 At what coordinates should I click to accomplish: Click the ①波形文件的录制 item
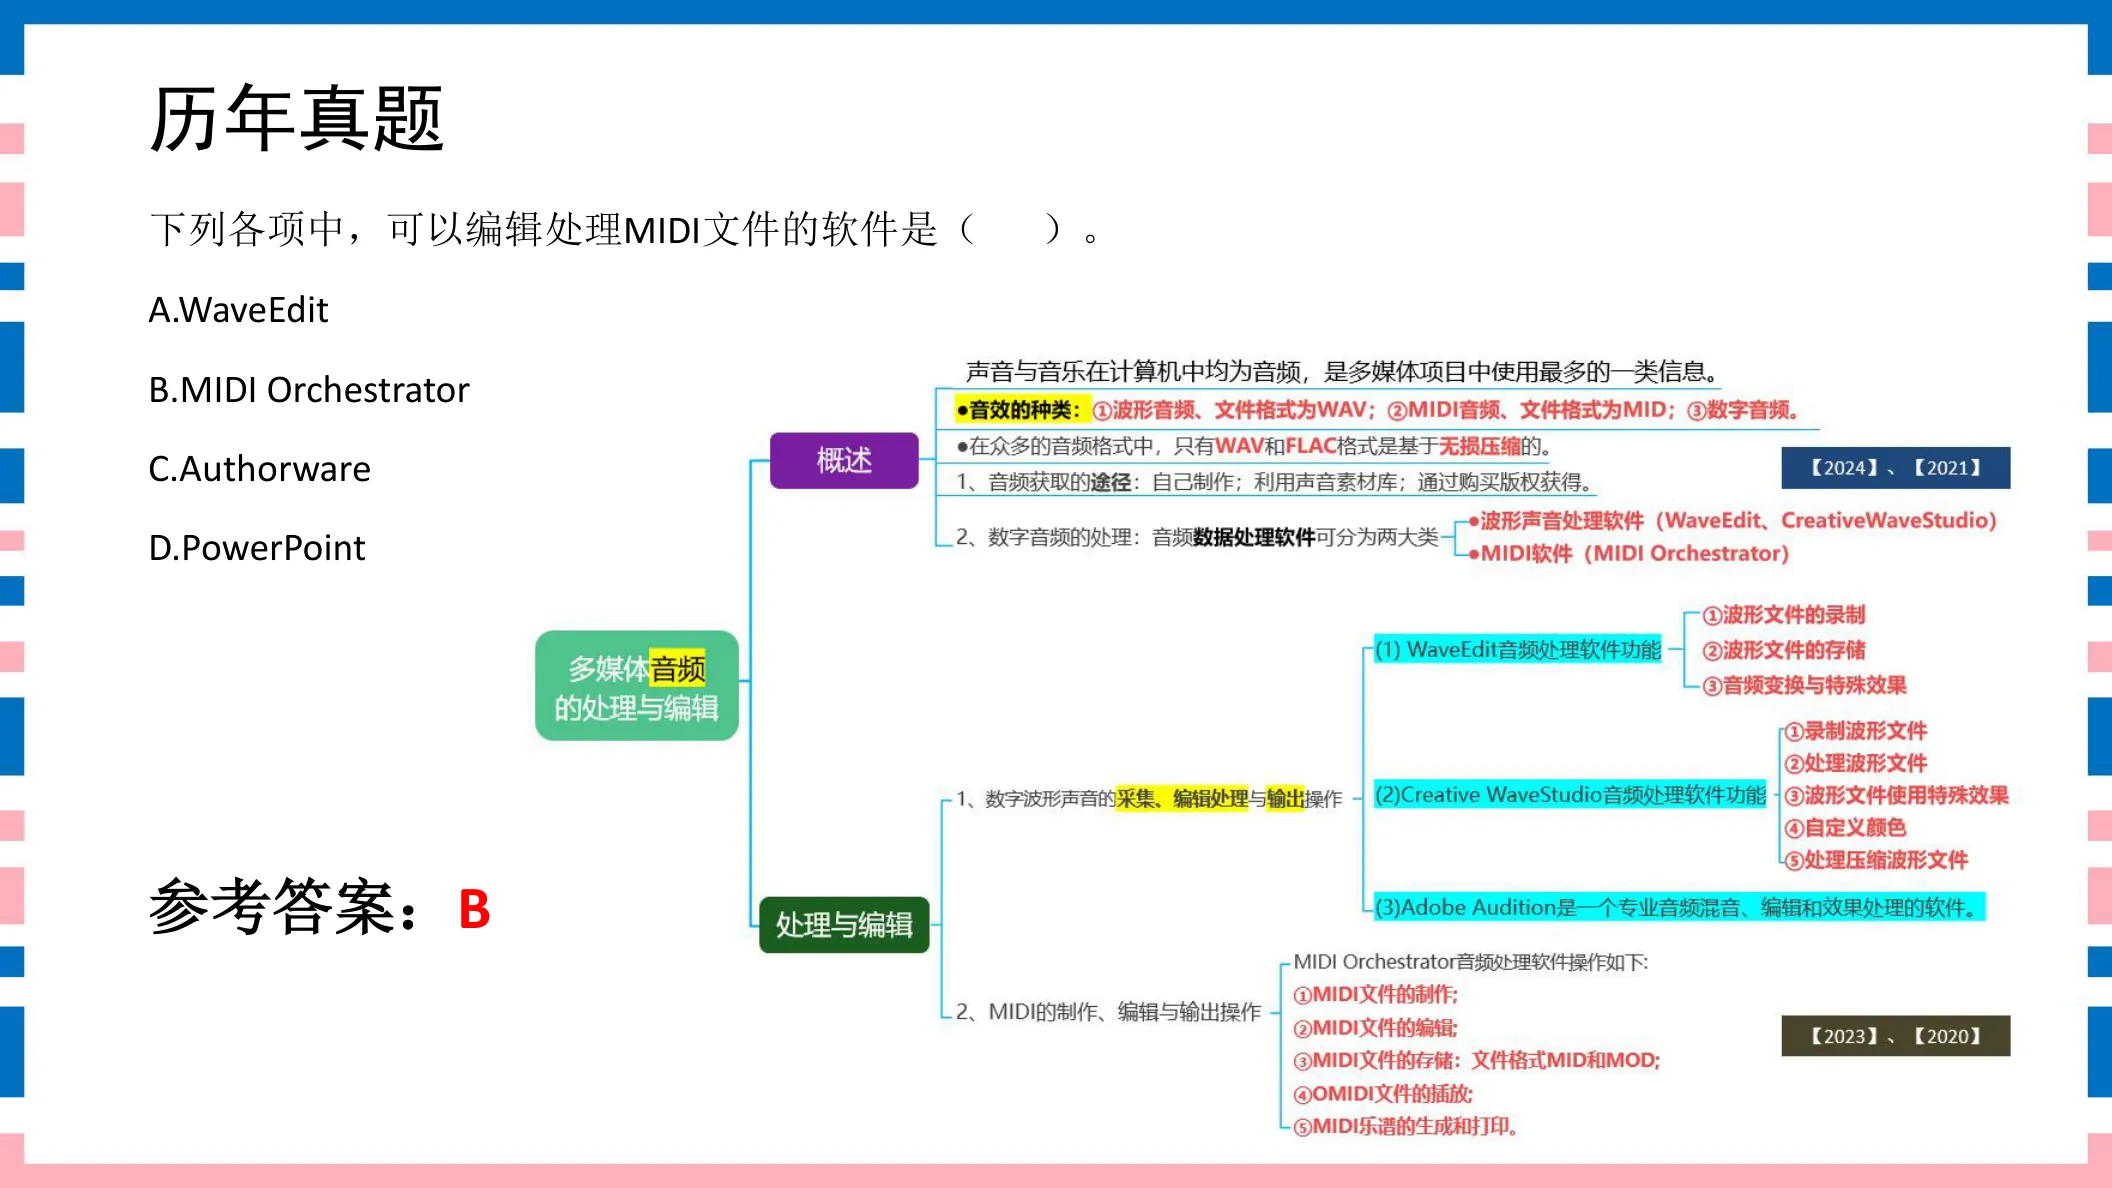tap(1784, 615)
